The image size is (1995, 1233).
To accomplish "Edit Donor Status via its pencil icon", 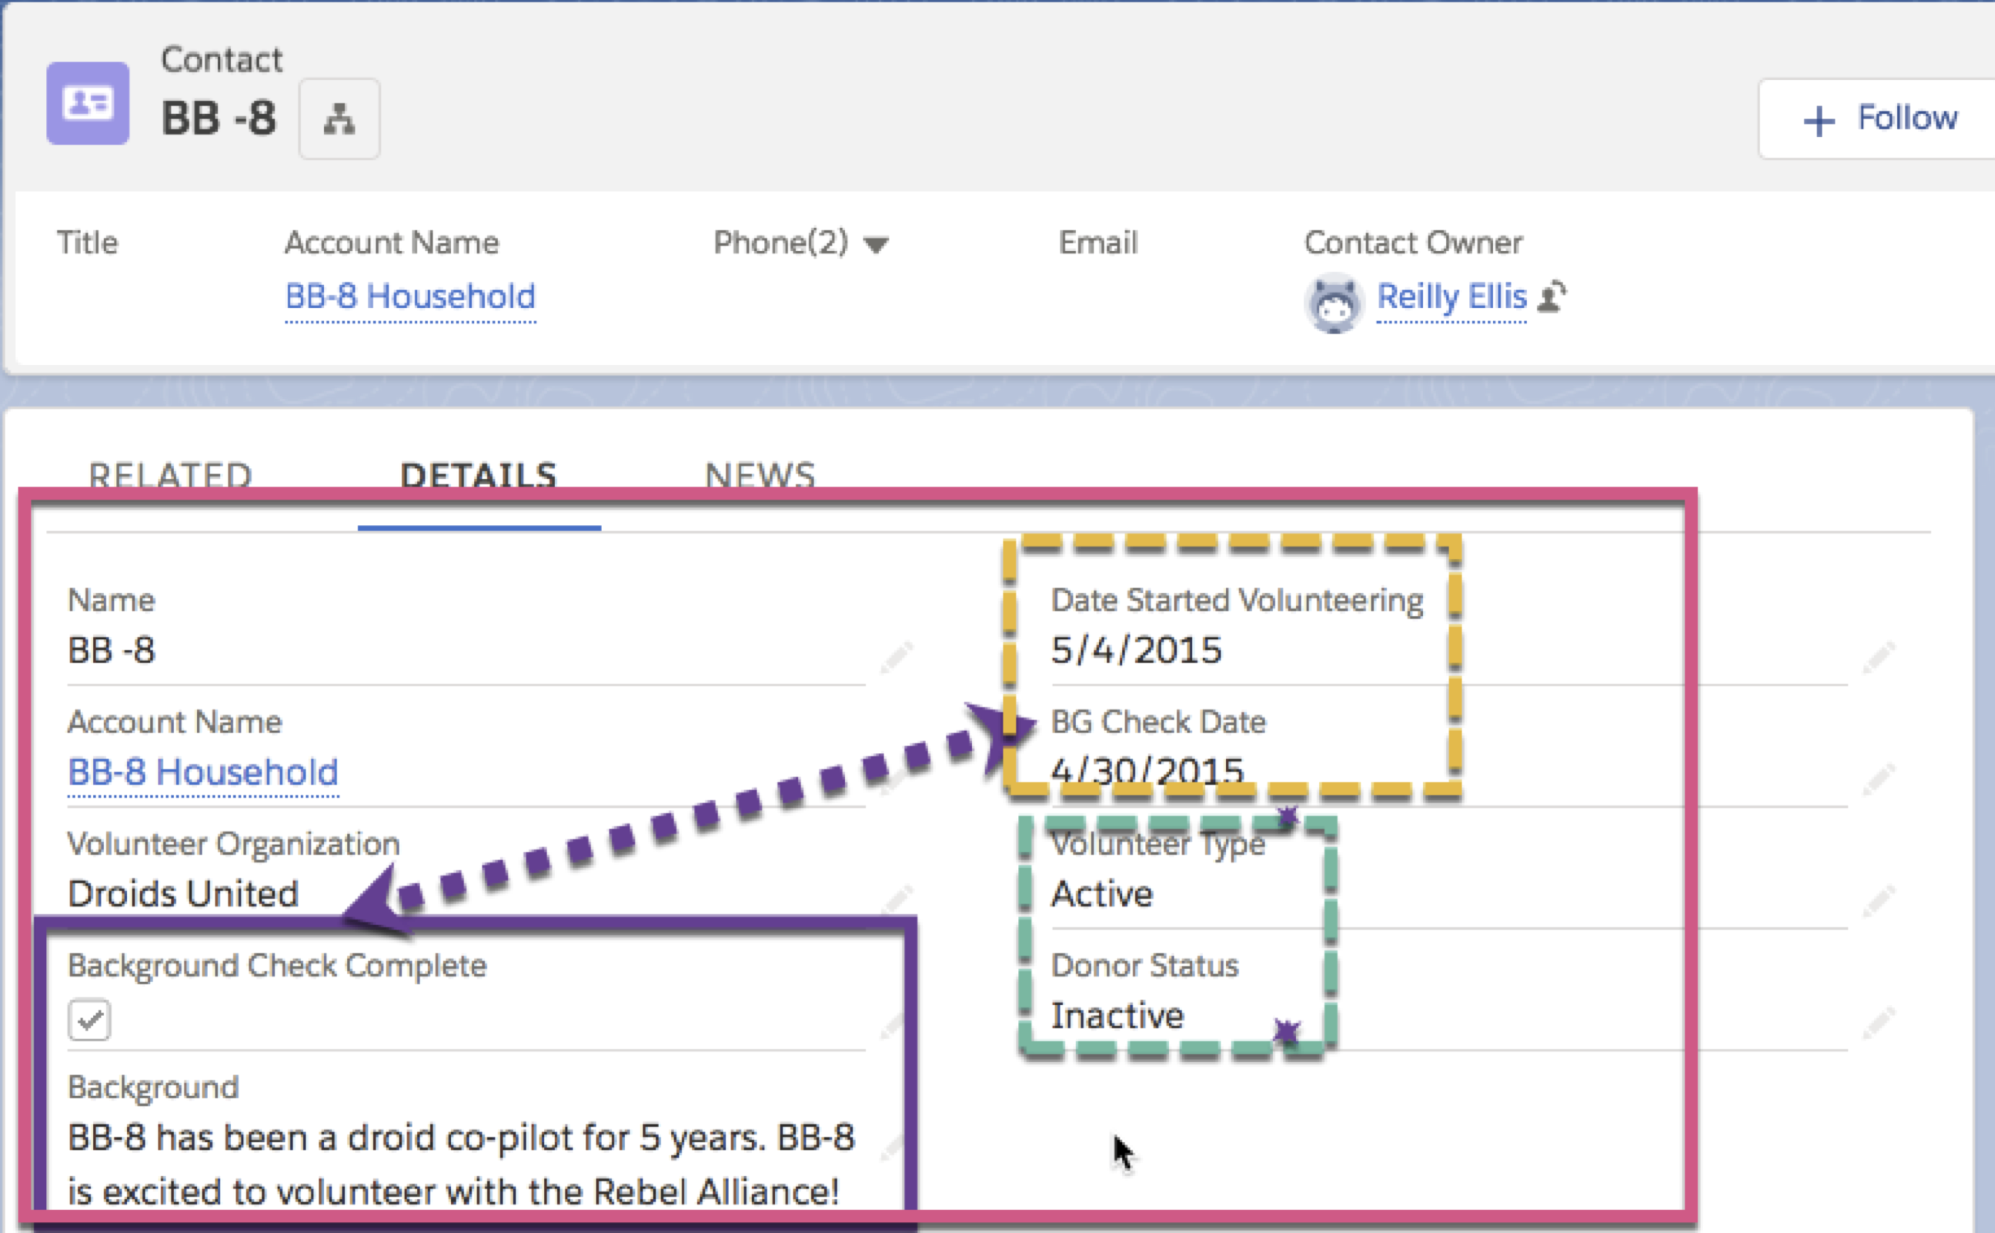I will pos(1878,1022).
